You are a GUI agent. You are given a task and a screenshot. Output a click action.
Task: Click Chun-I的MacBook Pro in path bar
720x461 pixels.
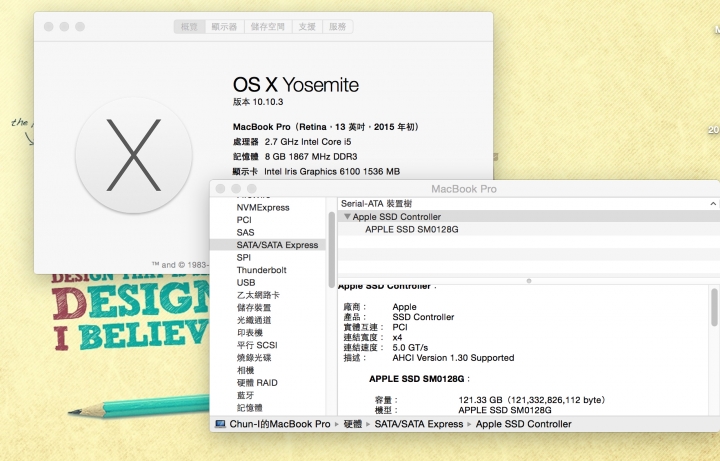[280, 424]
